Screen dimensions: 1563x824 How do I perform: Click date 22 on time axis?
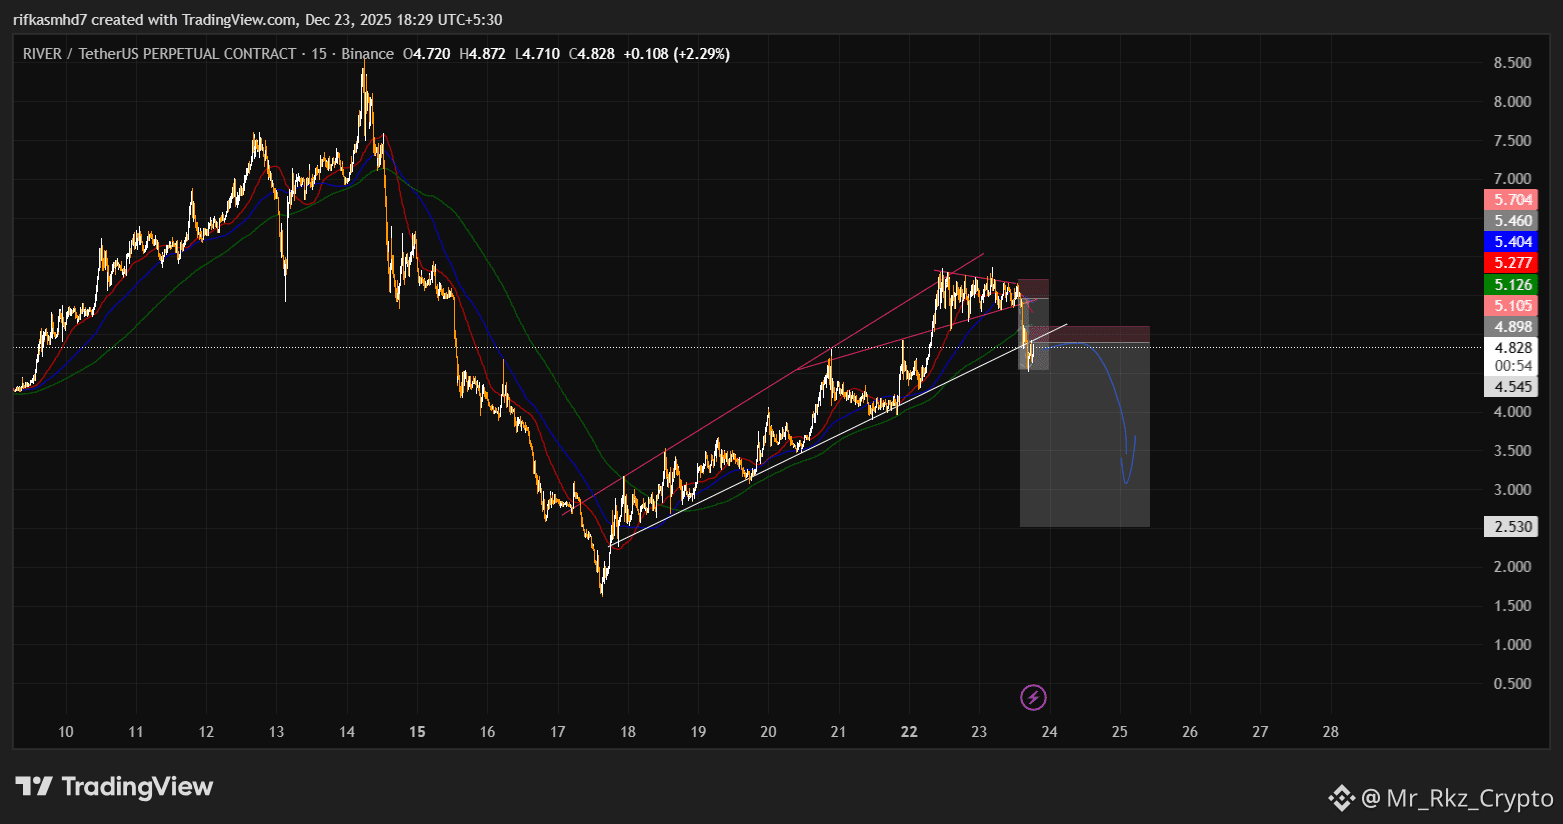(909, 732)
